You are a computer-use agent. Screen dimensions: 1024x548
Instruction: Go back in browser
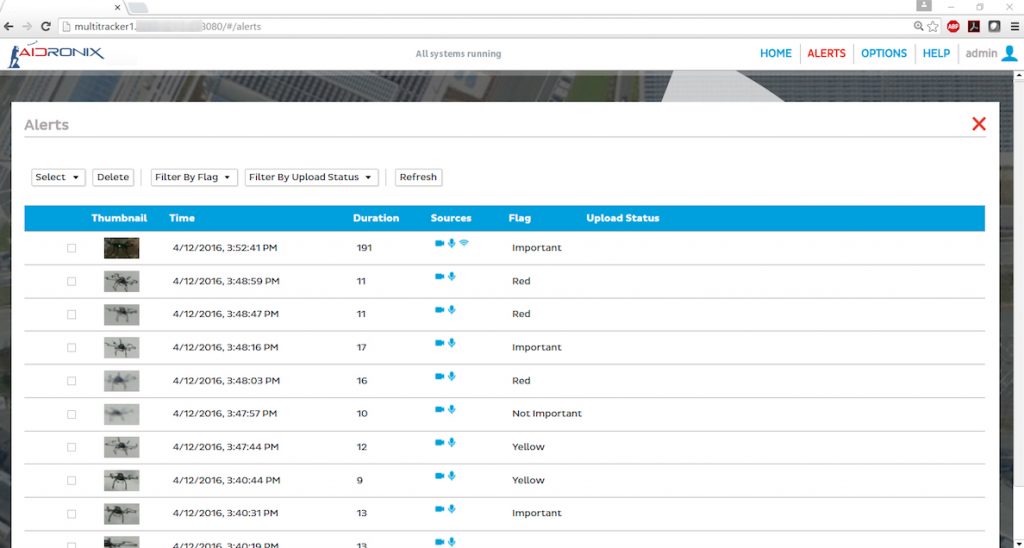(8, 26)
